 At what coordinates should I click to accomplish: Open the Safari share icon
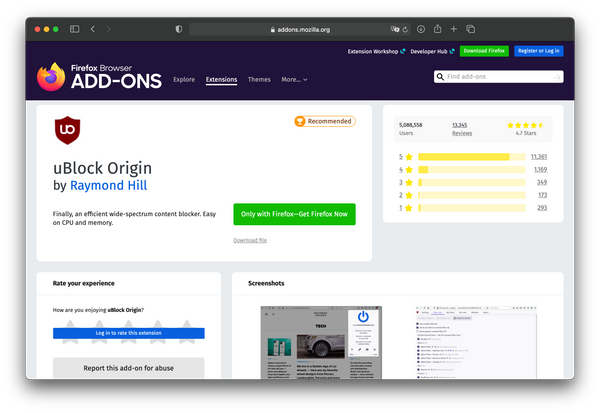pyautogui.click(x=437, y=29)
